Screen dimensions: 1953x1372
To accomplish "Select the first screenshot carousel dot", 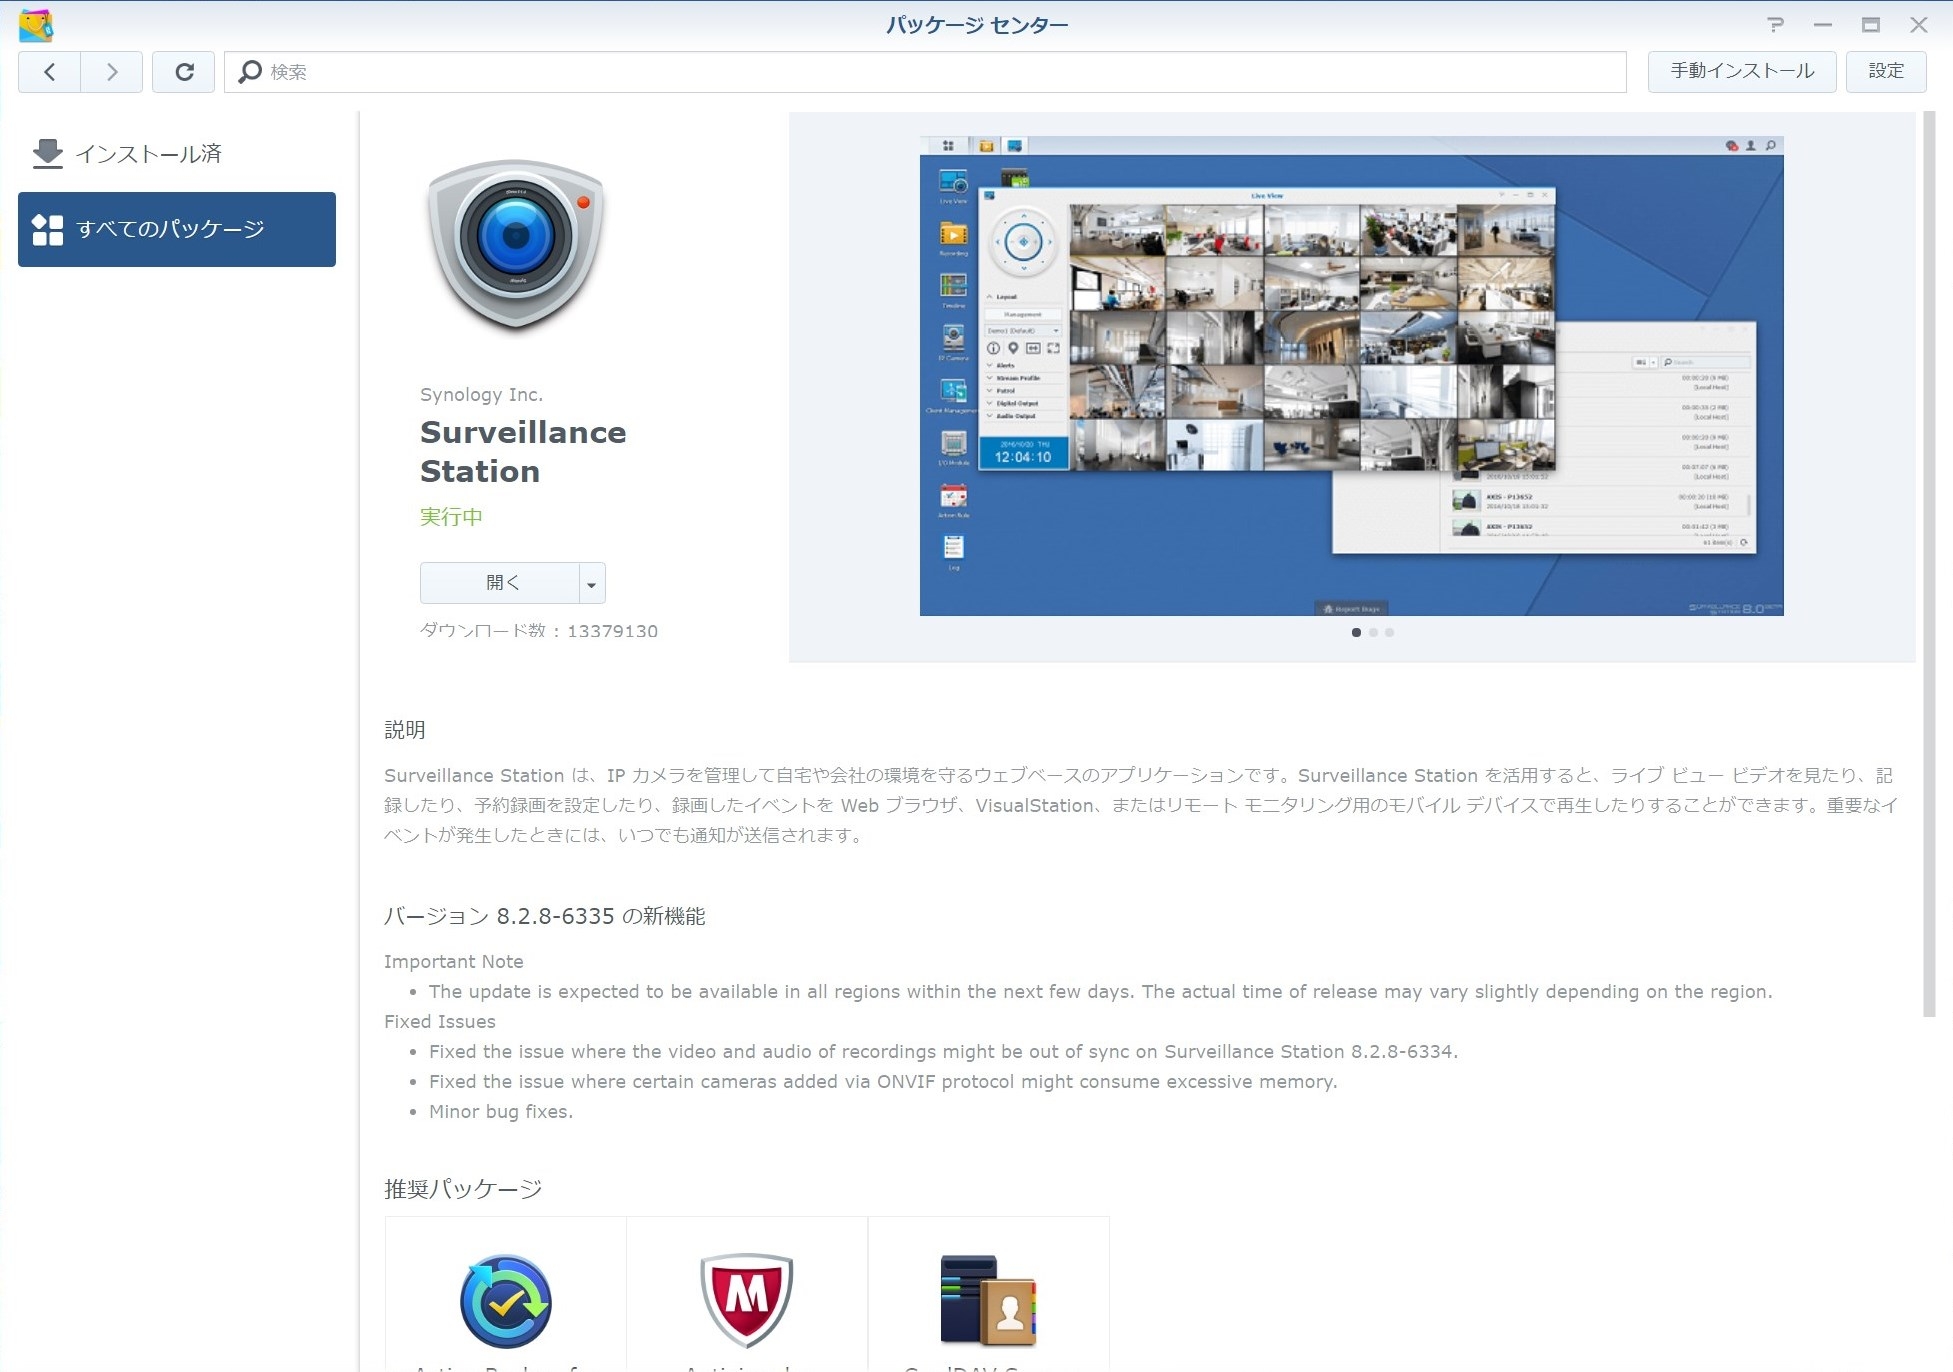I will pos(1356,632).
